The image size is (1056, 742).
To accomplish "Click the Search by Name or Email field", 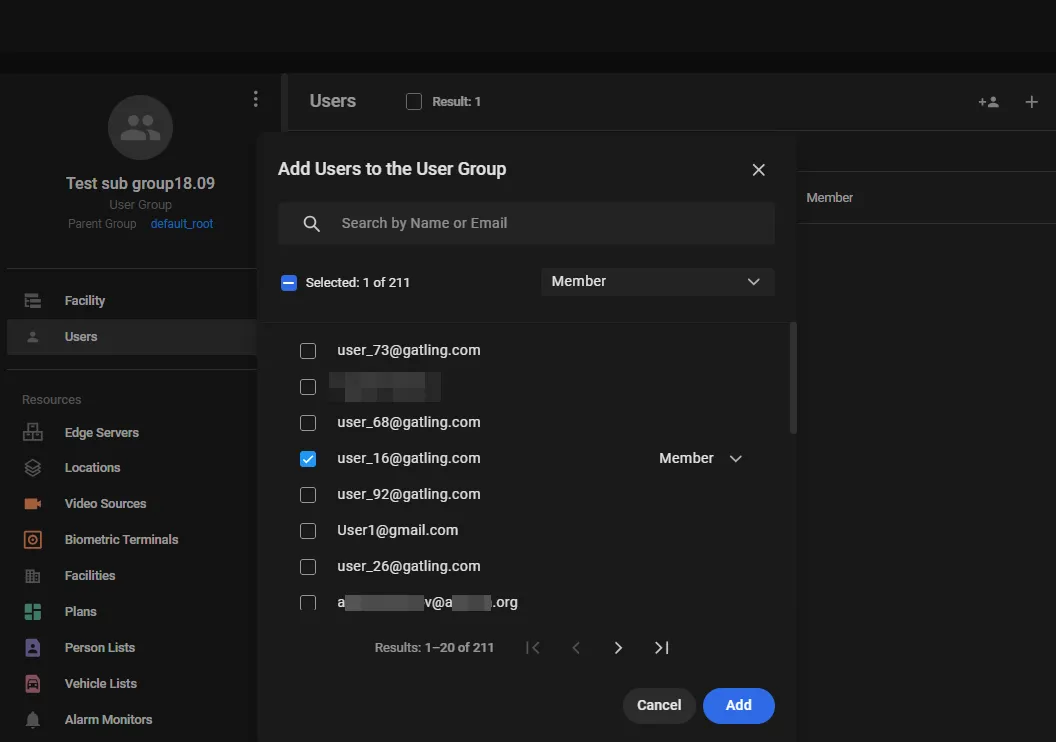I will point(526,224).
